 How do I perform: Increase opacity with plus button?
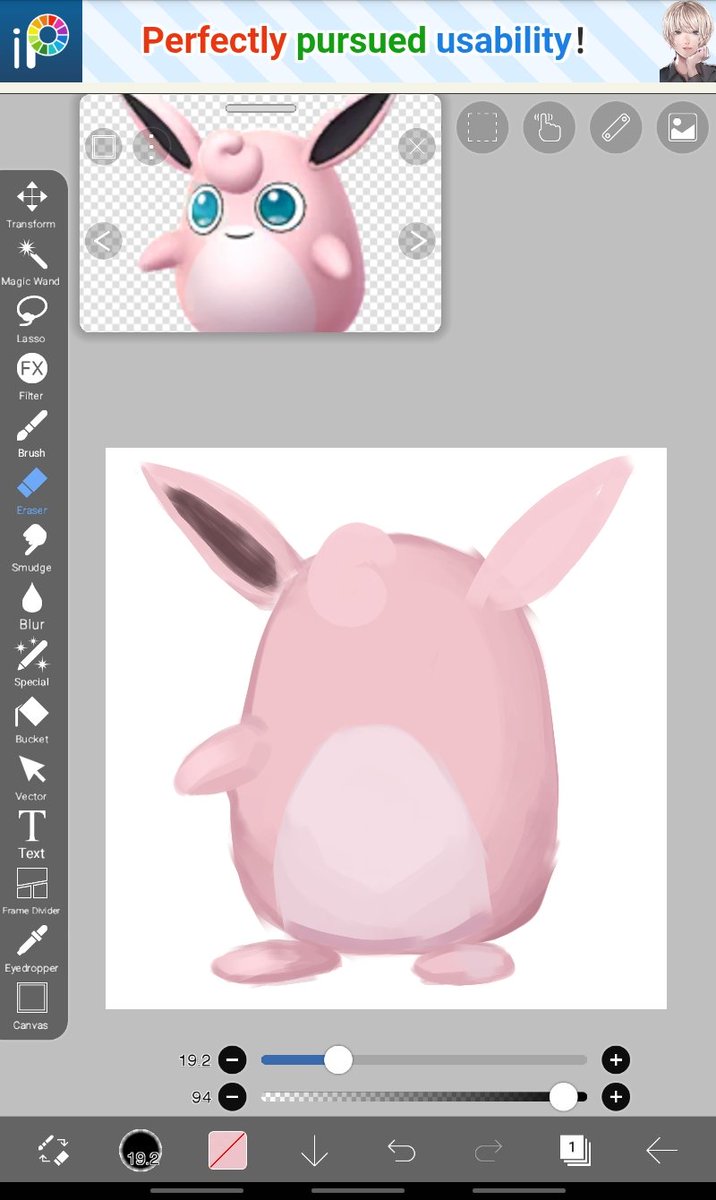[x=615, y=1097]
